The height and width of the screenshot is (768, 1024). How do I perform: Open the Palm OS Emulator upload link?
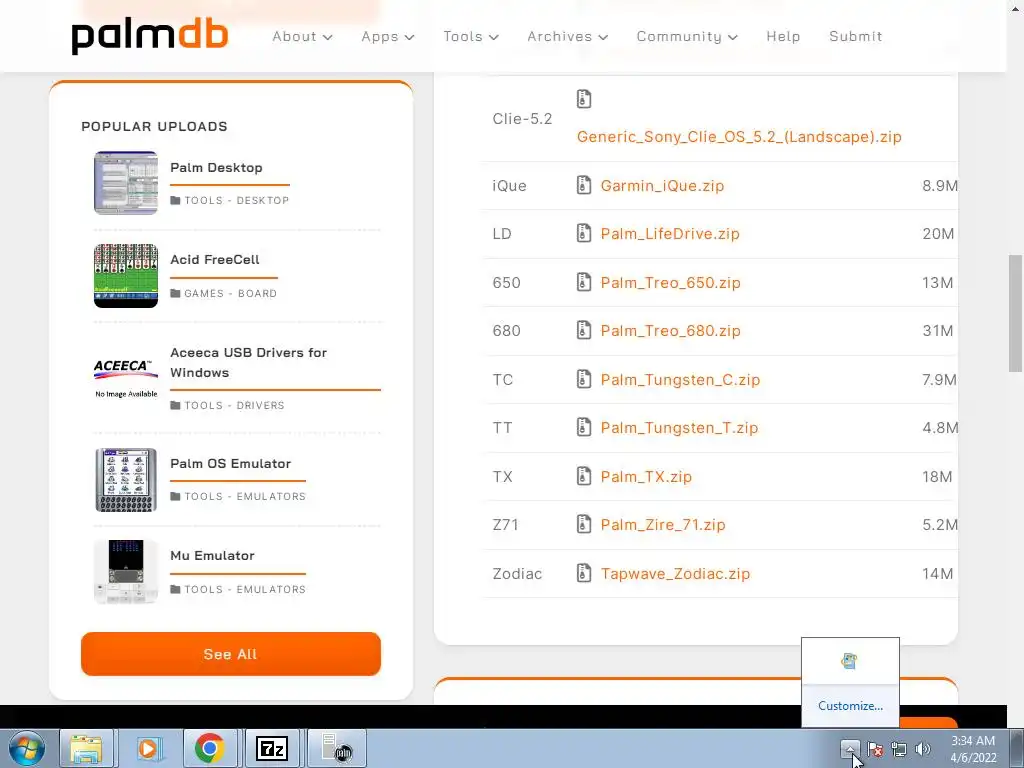tap(231, 463)
